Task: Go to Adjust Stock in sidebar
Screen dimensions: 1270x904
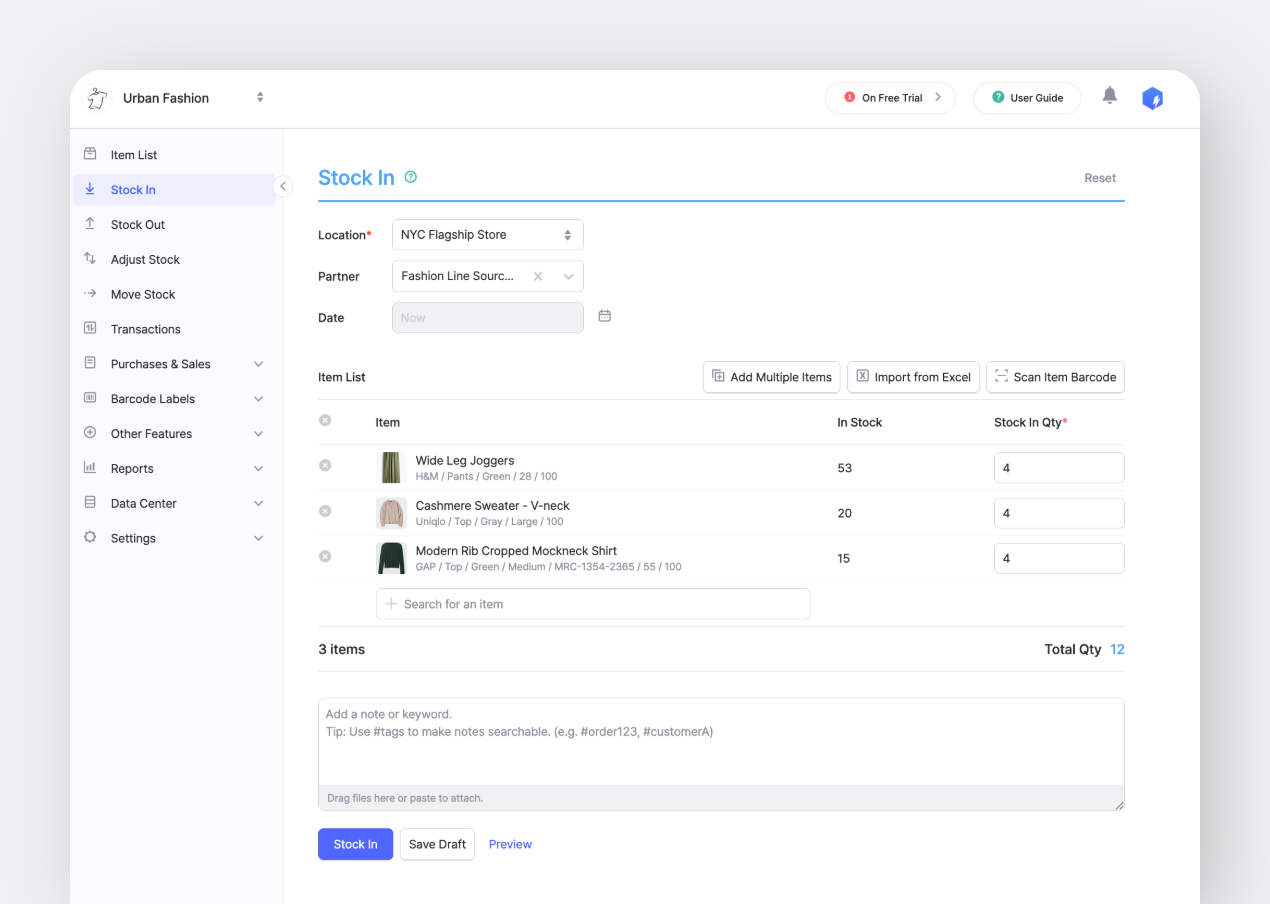Action: coord(145,259)
